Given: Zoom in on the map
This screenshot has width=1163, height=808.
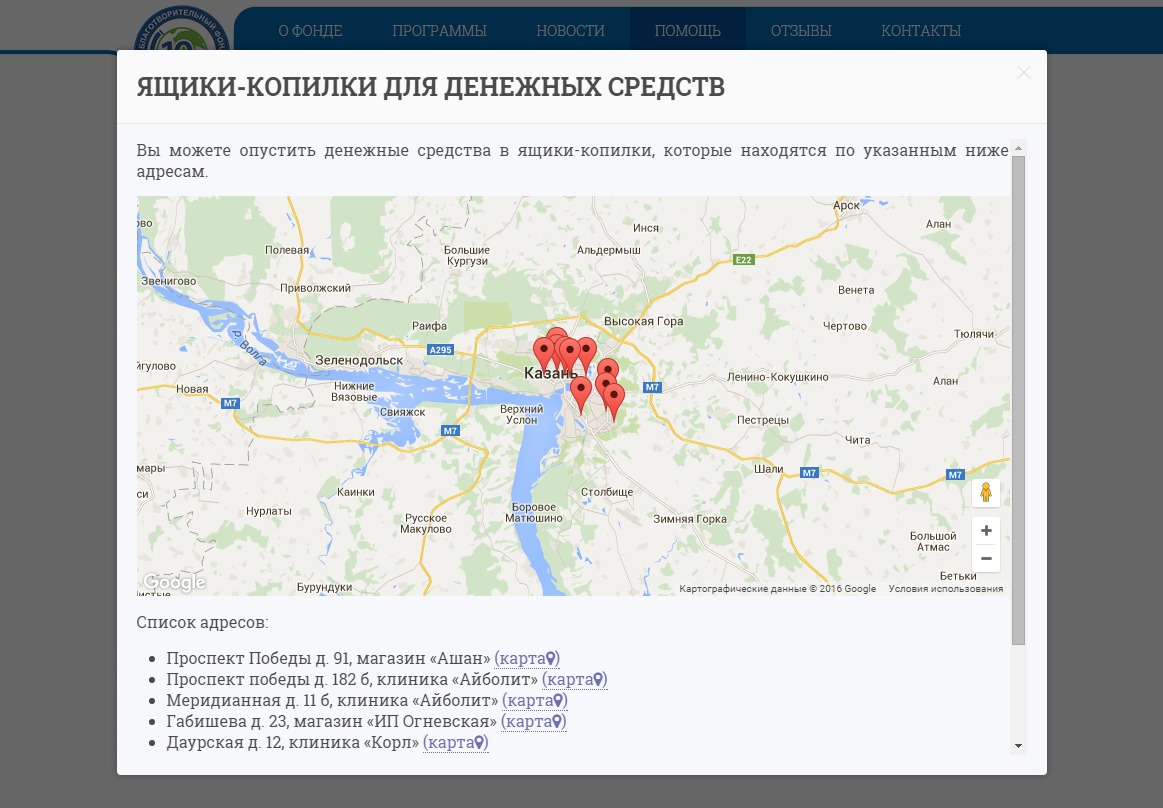Looking at the screenshot, I should [x=986, y=531].
